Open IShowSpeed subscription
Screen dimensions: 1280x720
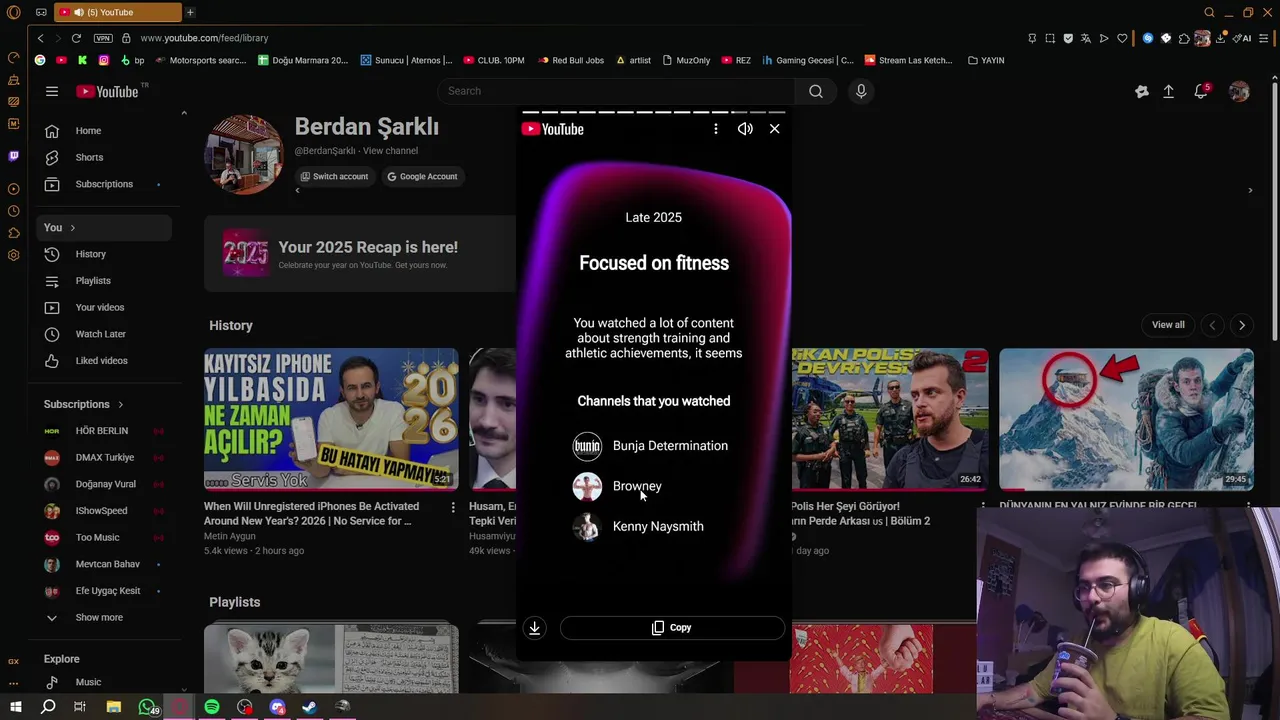pos(105,511)
